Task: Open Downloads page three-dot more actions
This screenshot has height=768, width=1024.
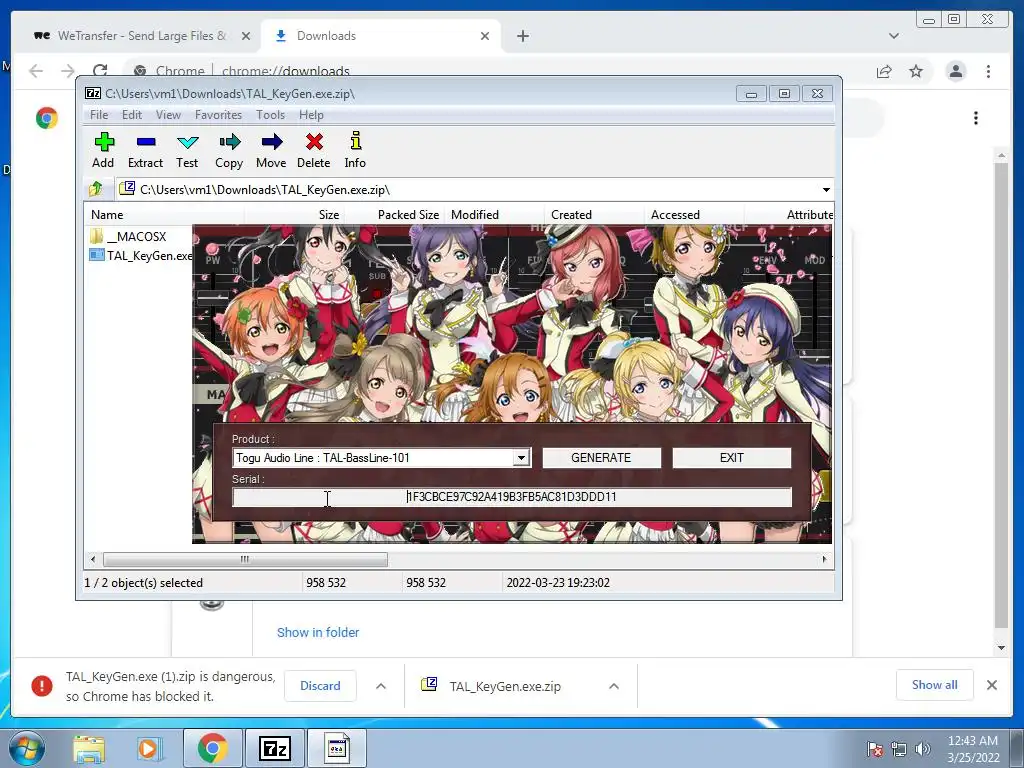Action: [x=976, y=118]
